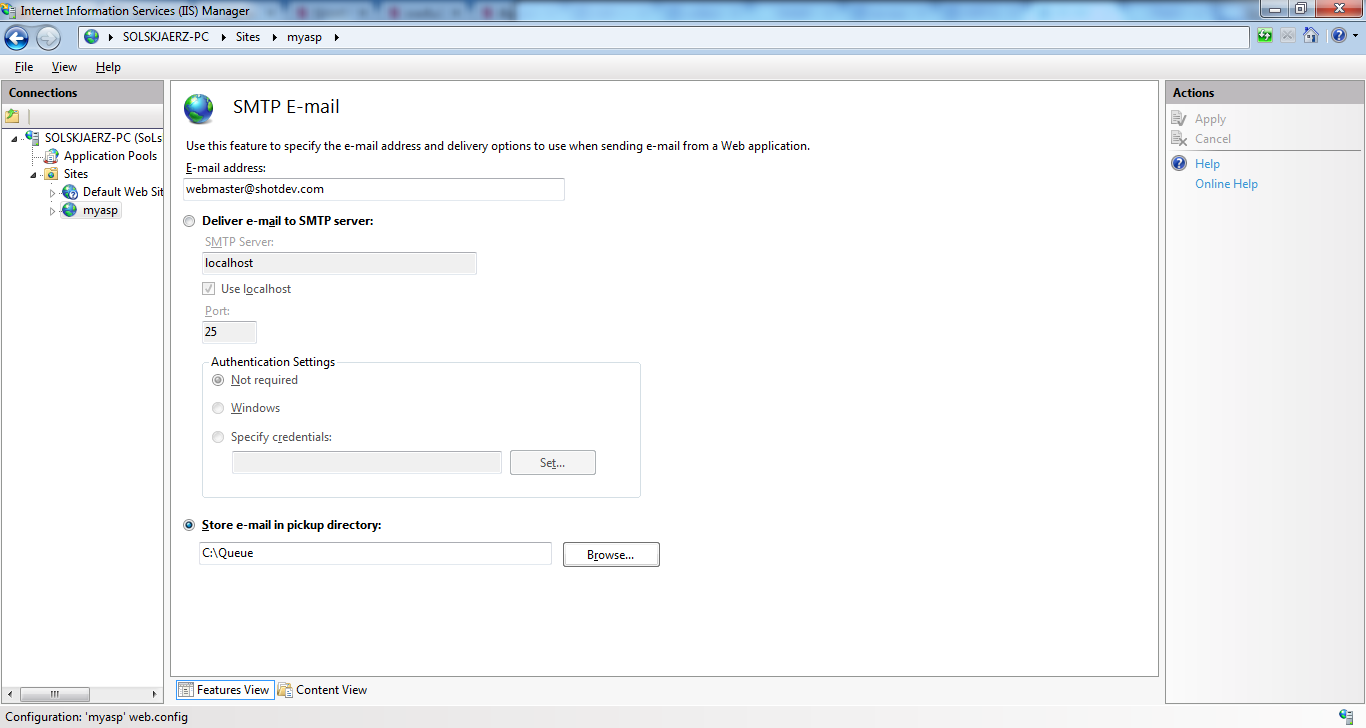Open dropdown arrow after SOLSKJAERZ-PC breadcrumb
Viewport: 1366px width, 728px height.
(224, 37)
